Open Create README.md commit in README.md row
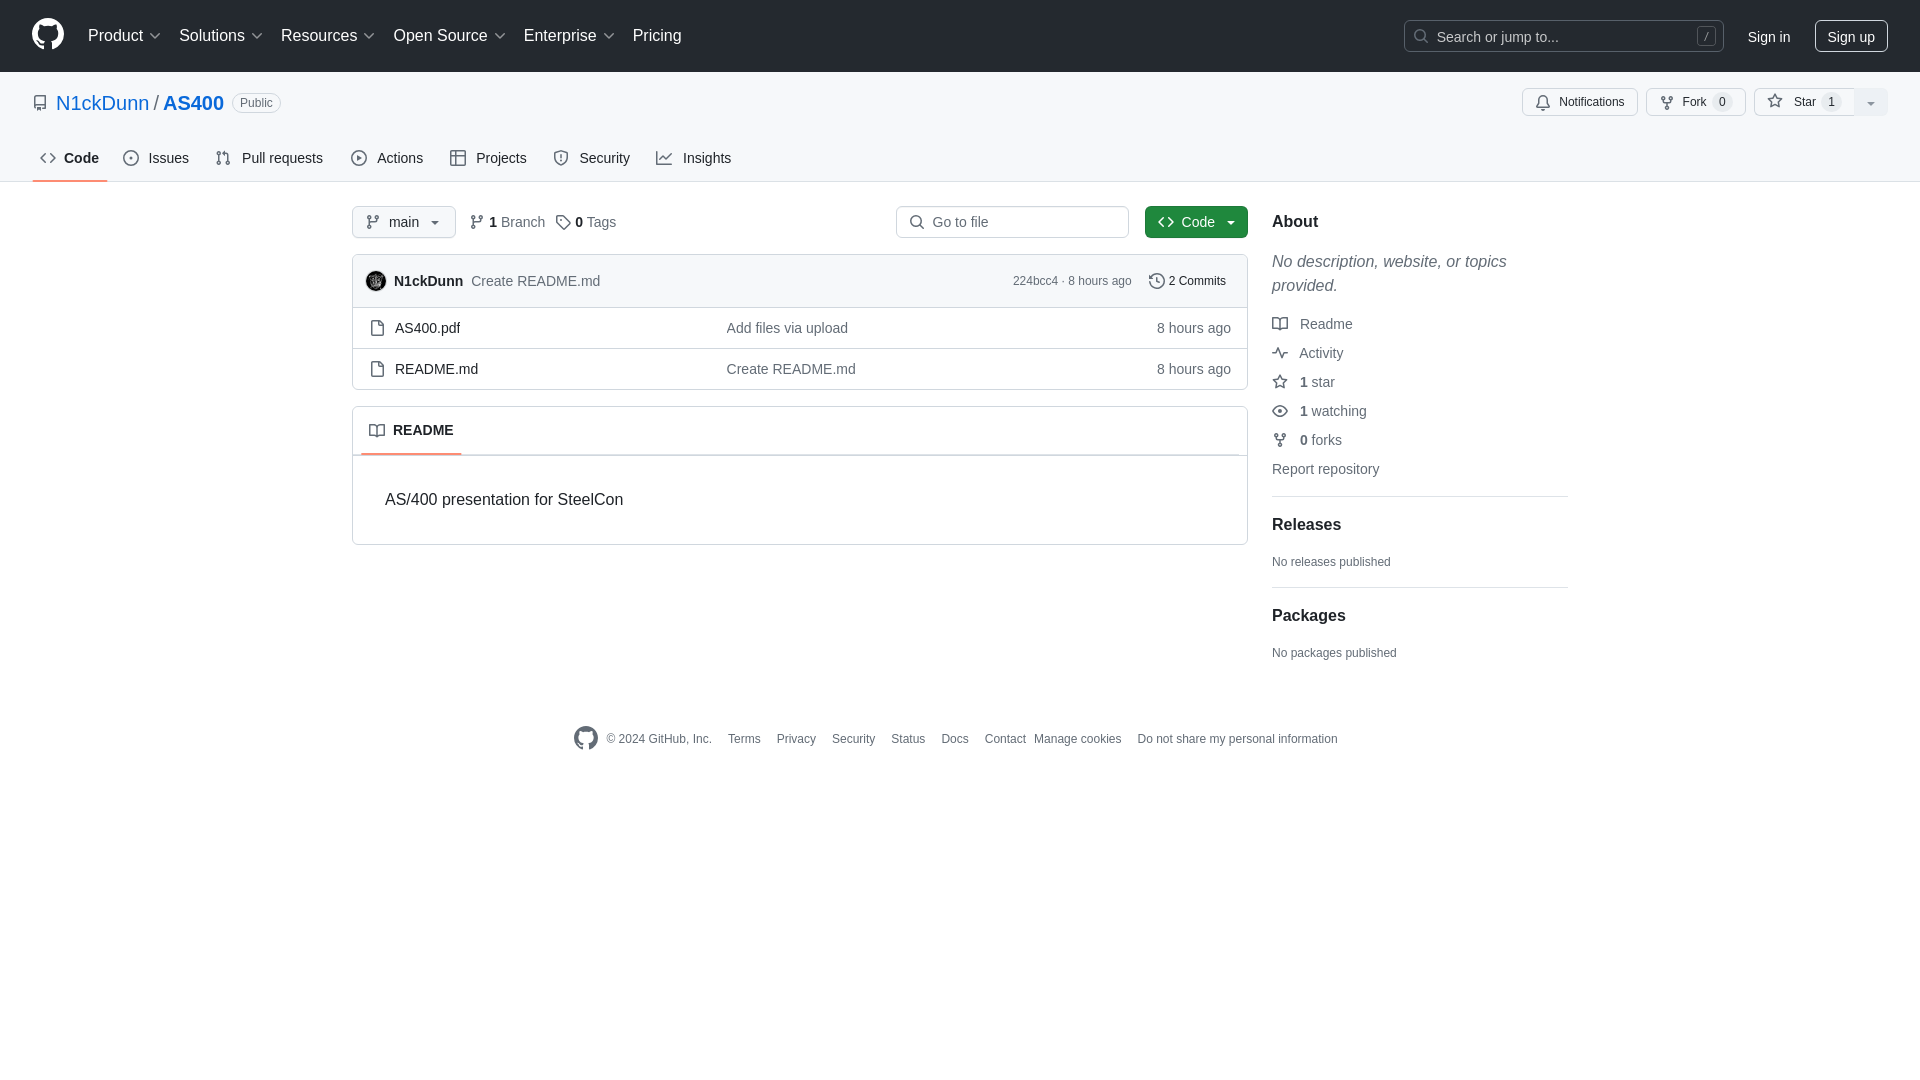Screen dimensions: 1920x1080 (x=791, y=369)
